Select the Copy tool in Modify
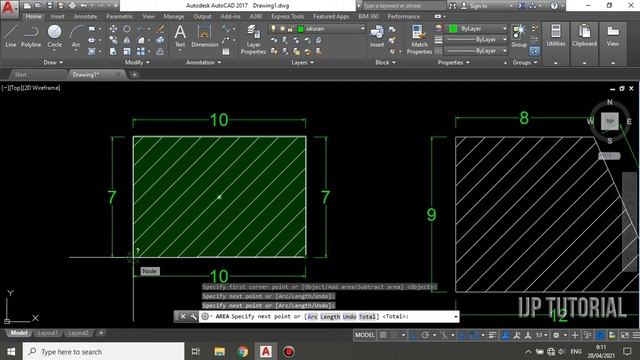640x360 pixels. click(x=113, y=40)
